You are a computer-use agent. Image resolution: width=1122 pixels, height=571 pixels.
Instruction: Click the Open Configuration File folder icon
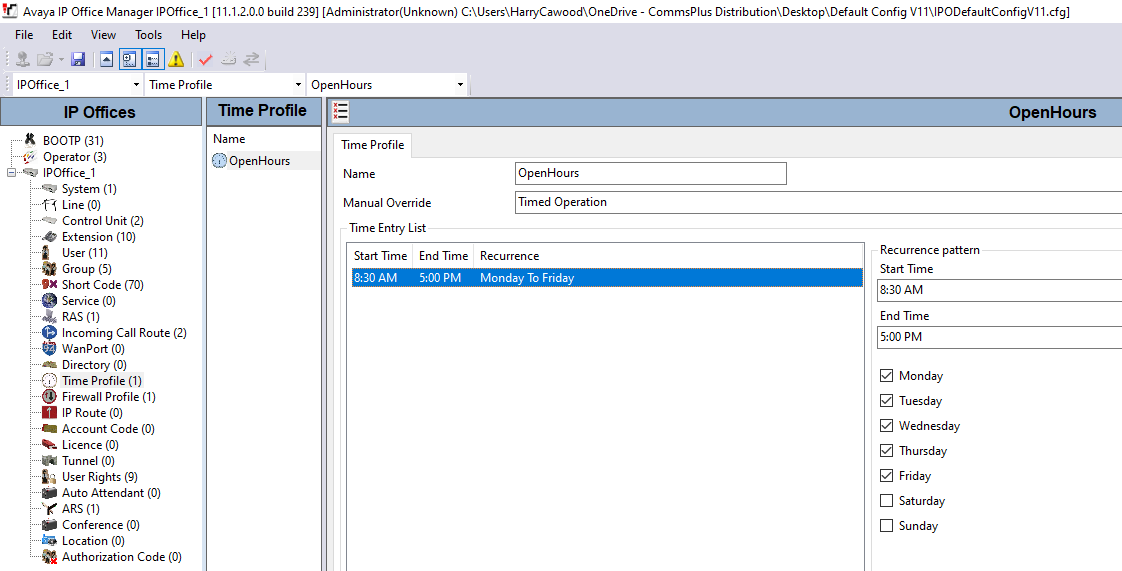pyautogui.click(x=45, y=59)
